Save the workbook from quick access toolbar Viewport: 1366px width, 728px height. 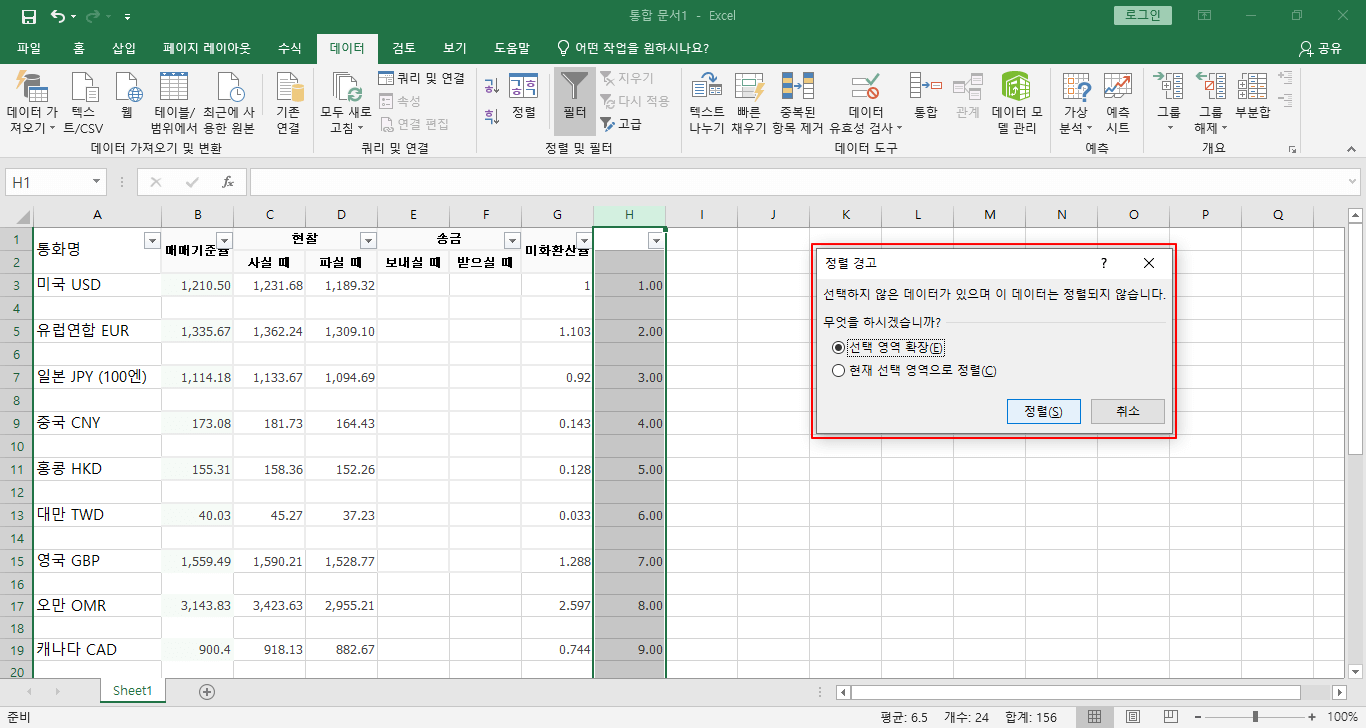[x=29, y=16]
